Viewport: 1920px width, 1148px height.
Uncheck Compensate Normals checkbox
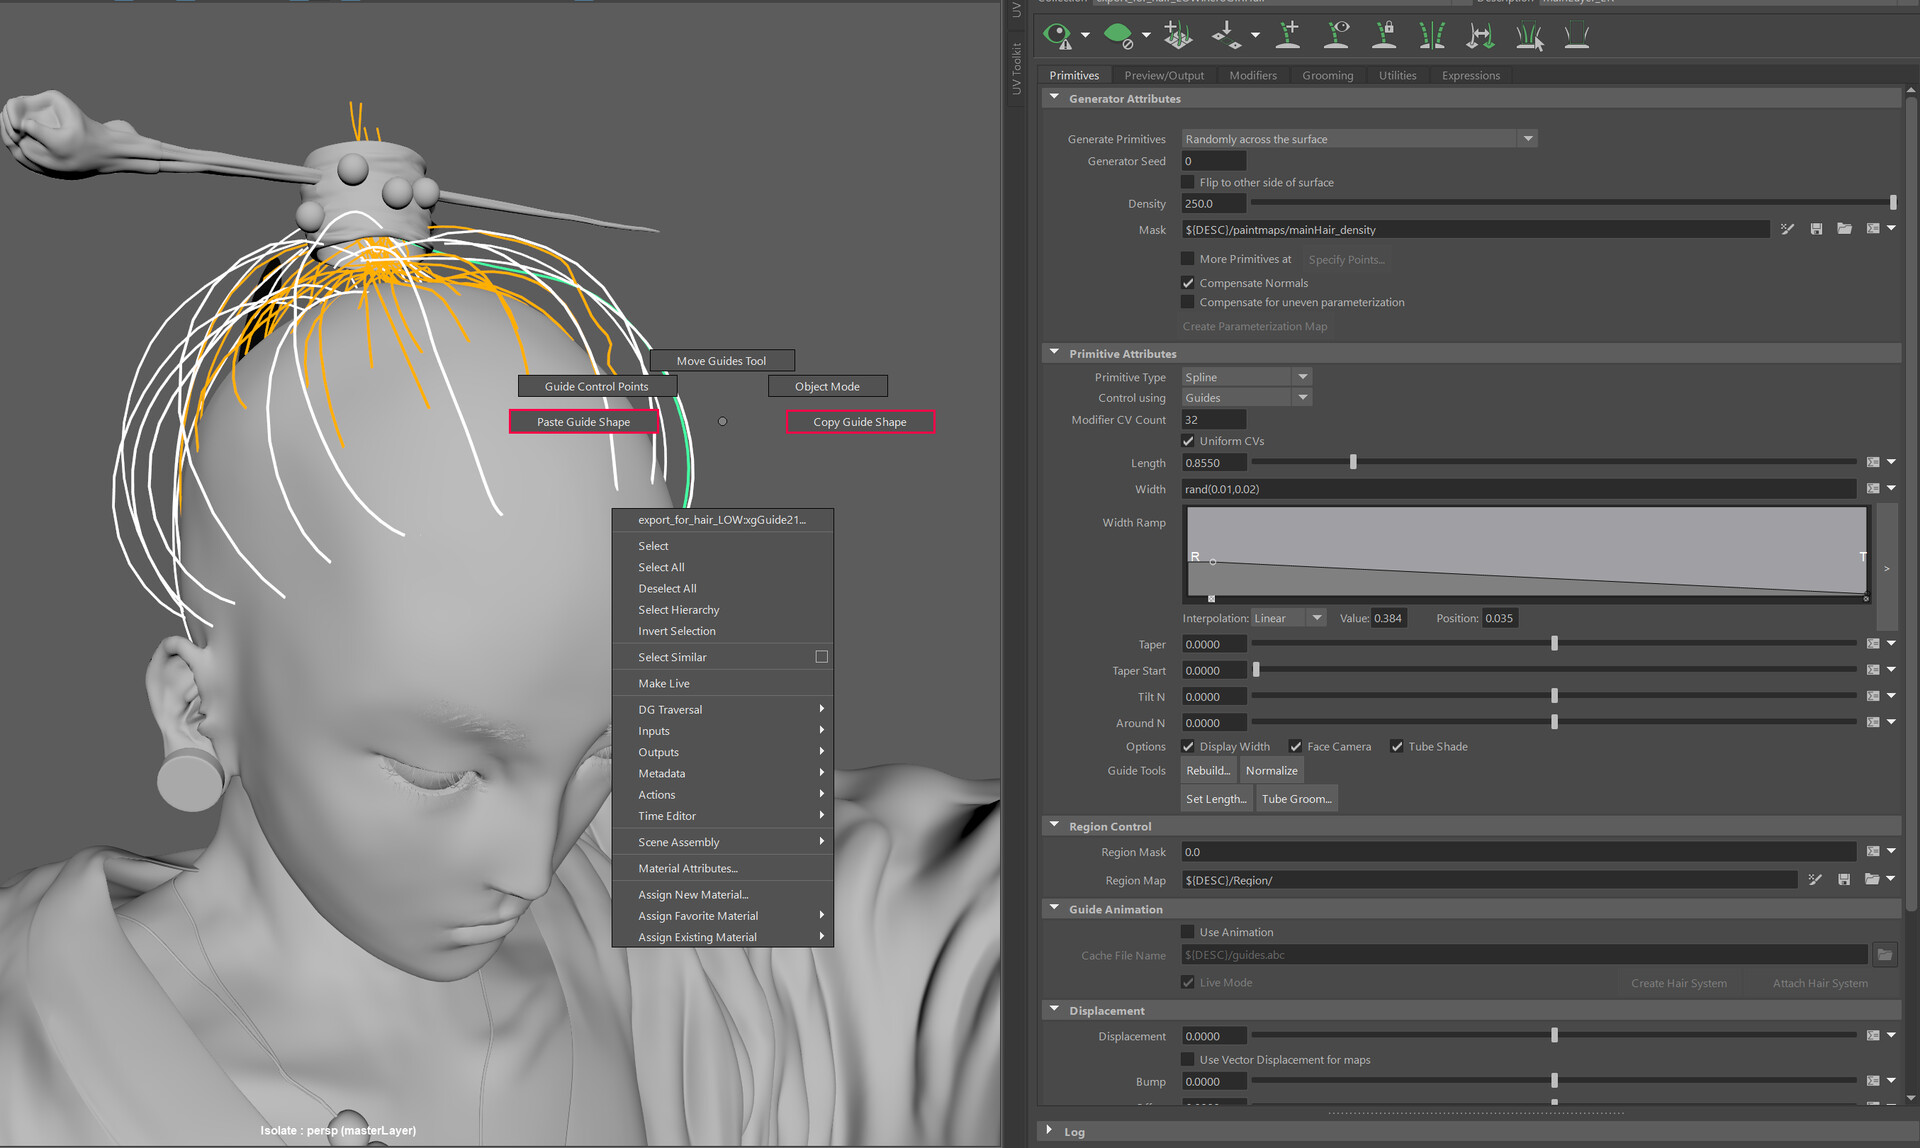click(1188, 283)
